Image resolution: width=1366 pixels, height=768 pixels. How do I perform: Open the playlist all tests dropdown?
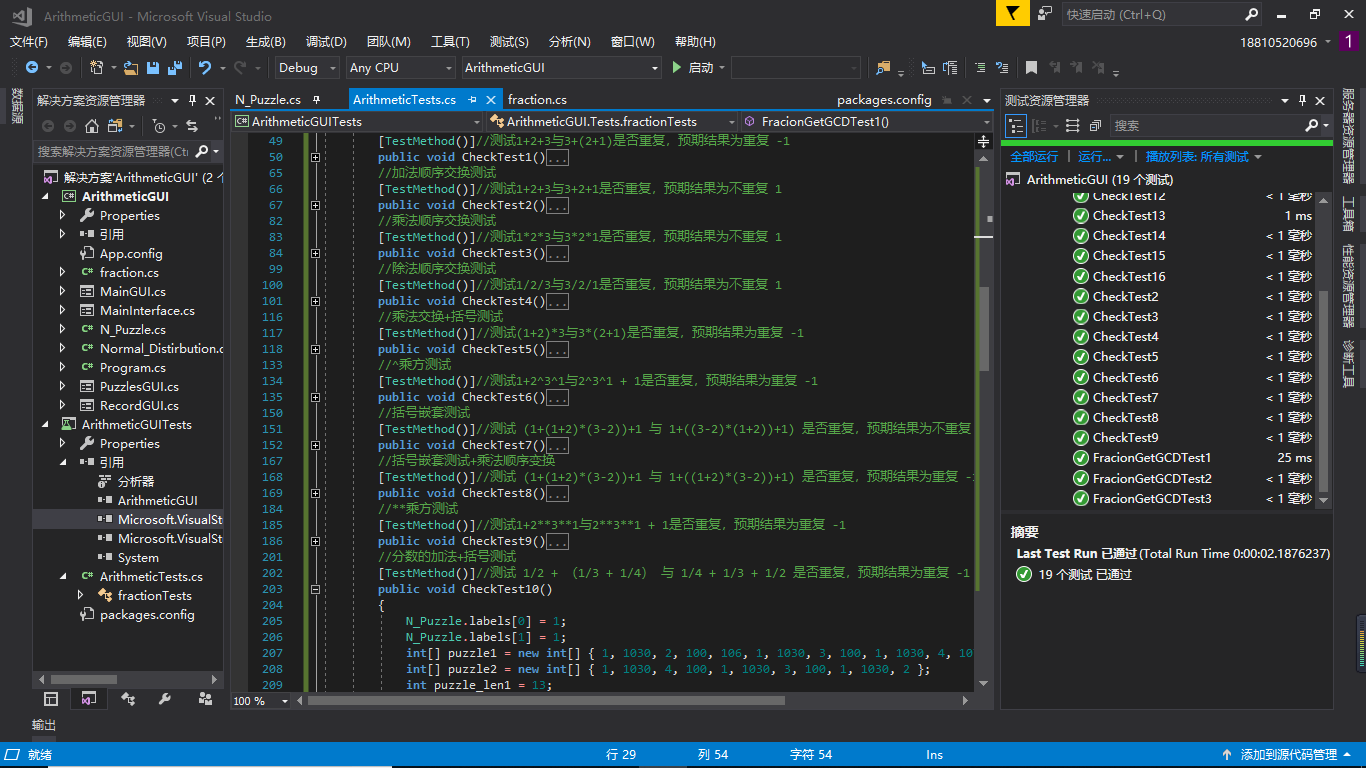pos(1204,157)
